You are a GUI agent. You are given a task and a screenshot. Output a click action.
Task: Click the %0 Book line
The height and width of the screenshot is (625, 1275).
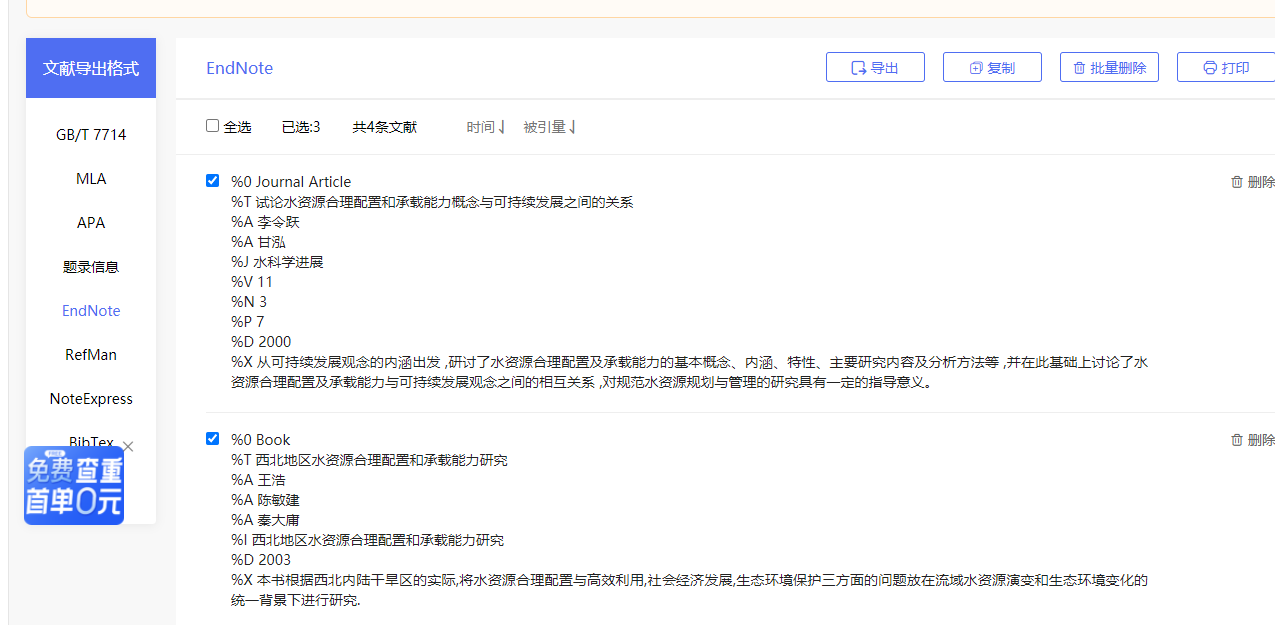point(260,440)
